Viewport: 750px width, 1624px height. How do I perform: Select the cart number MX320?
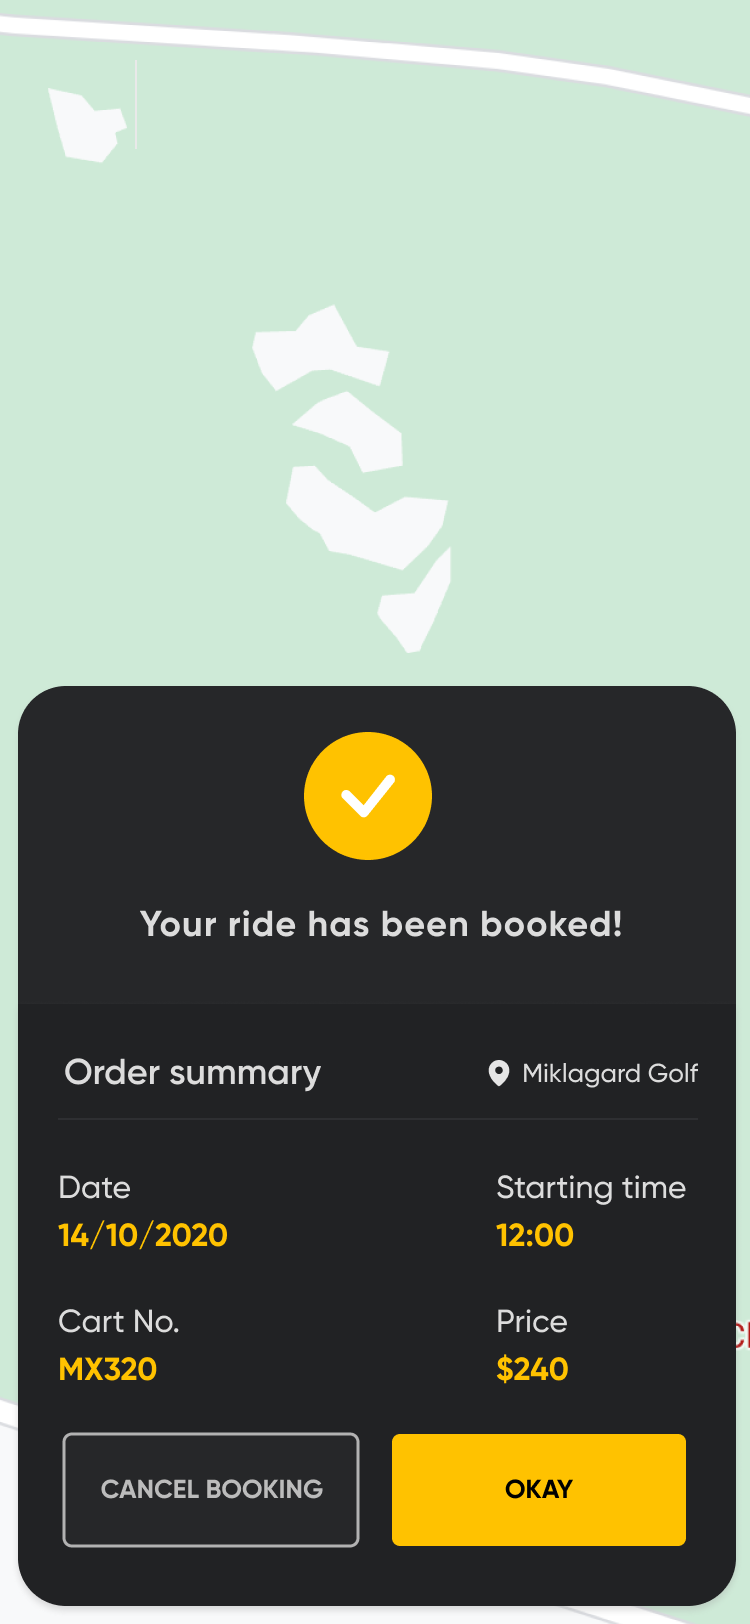click(x=108, y=1369)
